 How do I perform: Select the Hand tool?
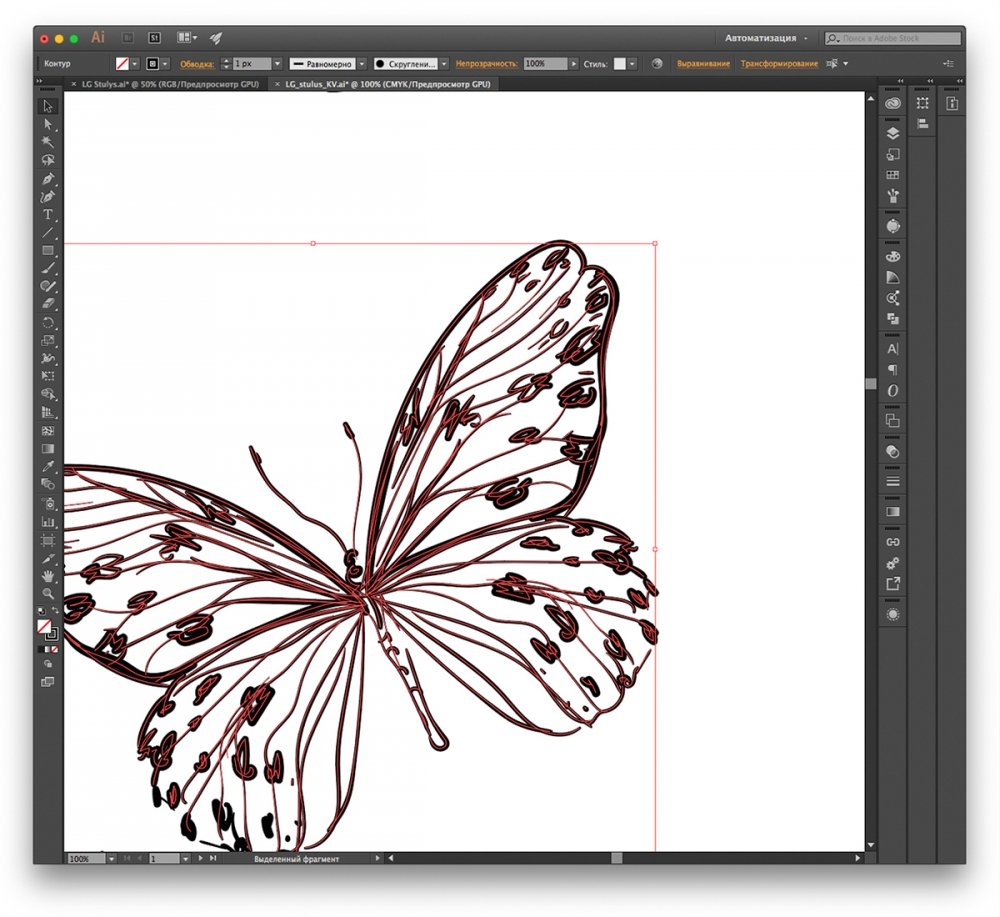click(48, 576)
